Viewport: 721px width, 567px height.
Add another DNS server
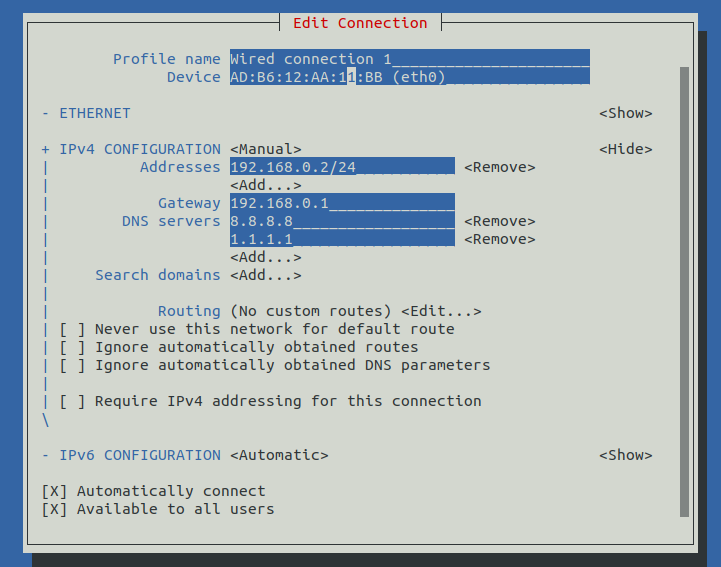point(266,257)
